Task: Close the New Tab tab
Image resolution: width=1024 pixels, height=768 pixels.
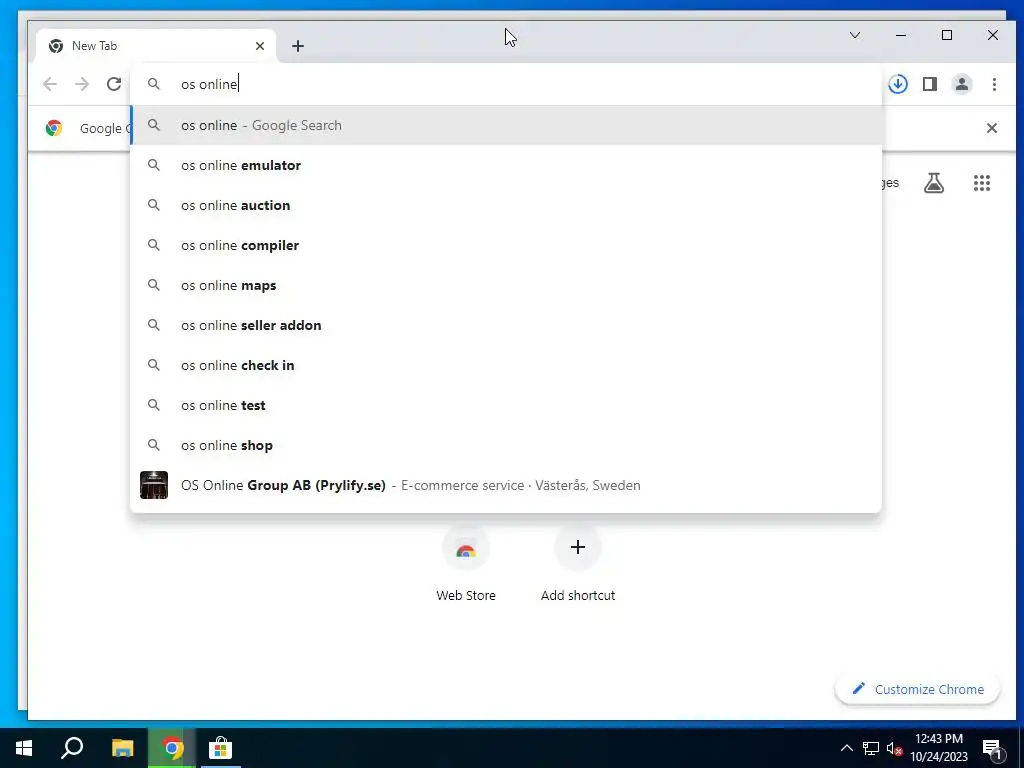Action: [x=260, y=46]
